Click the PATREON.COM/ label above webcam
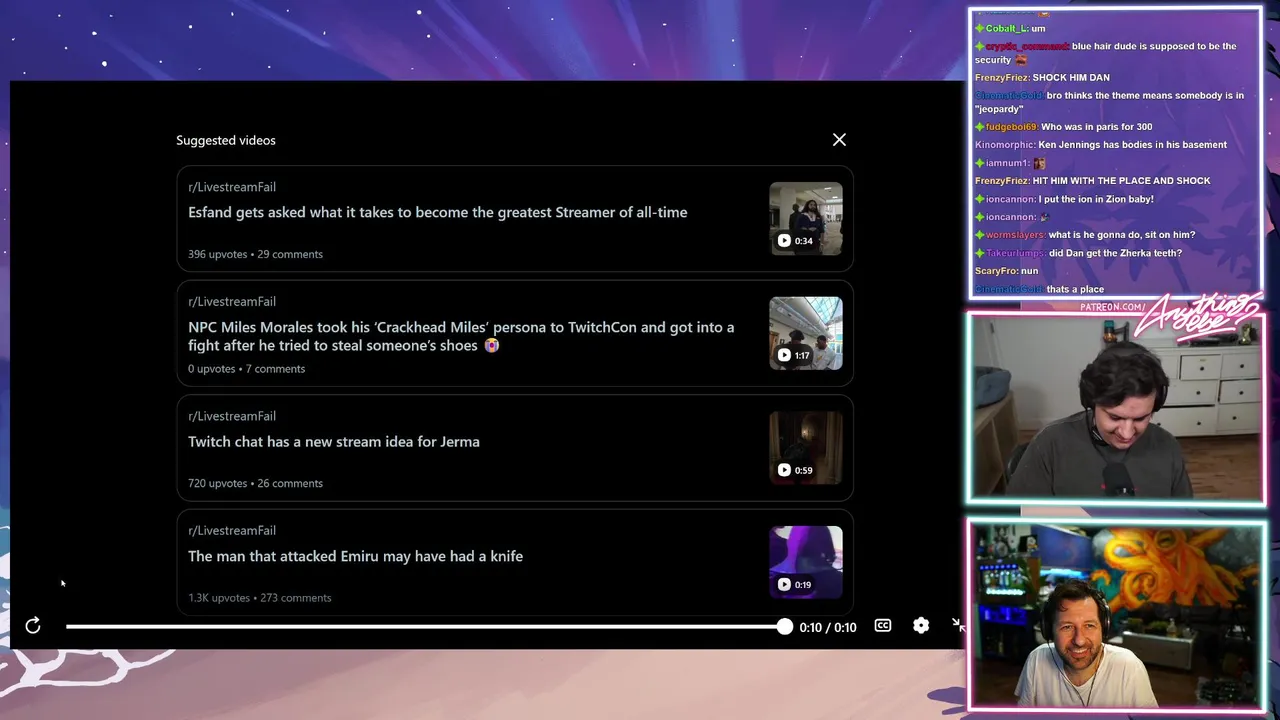The height and width of the screenshot is (720, 1280). [x=1112, y=307]
